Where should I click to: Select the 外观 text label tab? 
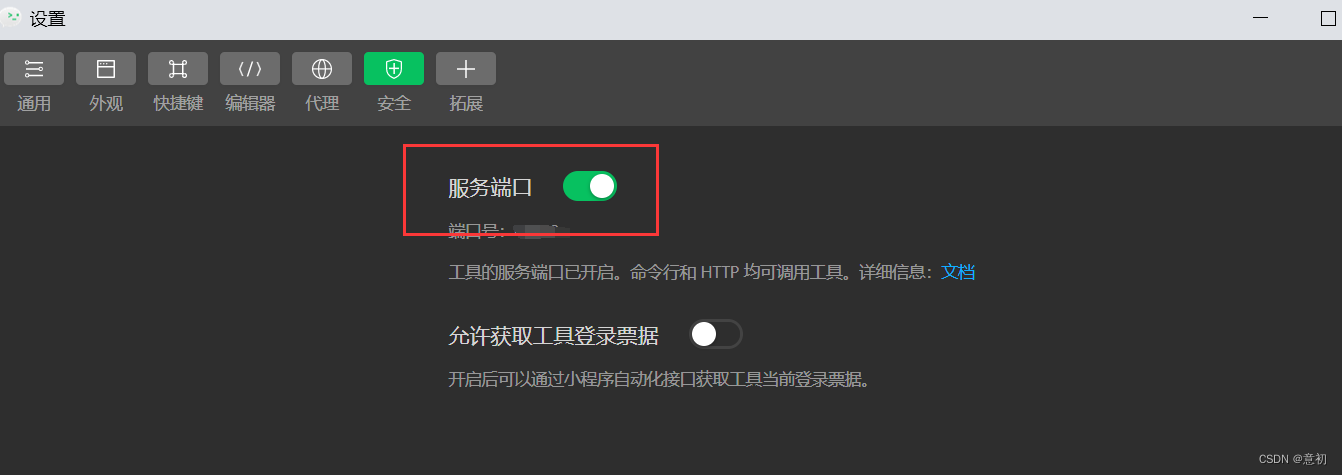coord(106,103)
